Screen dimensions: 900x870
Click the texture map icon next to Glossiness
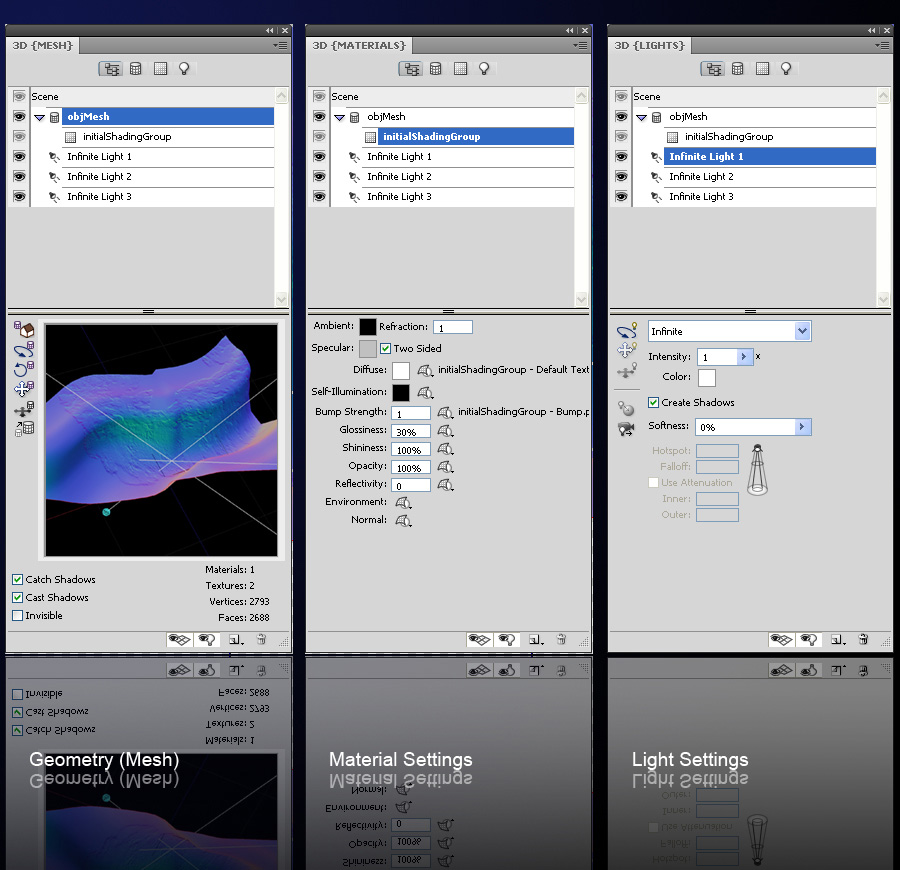[x=446, y=431]
